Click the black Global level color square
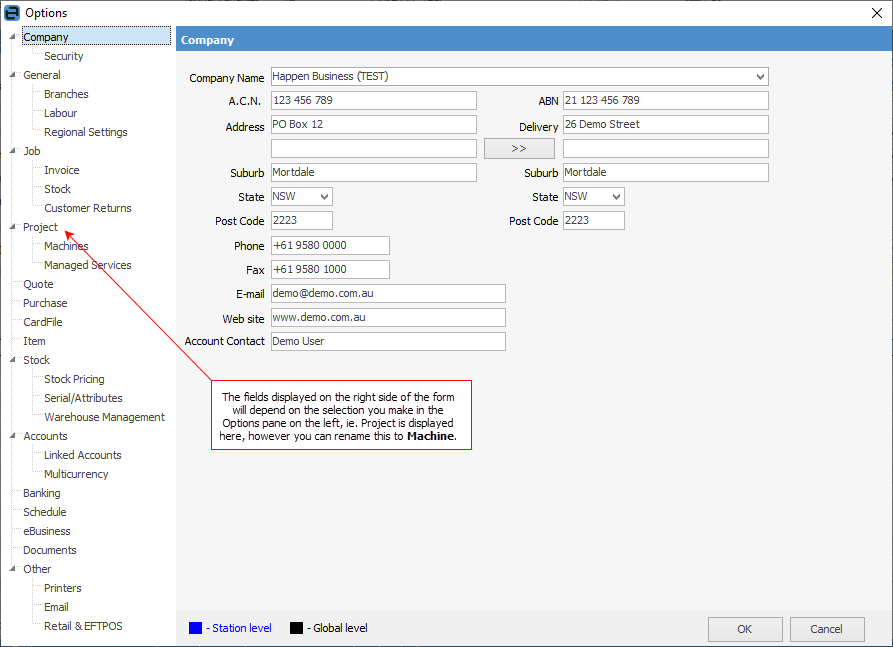 (x=296, y=628)
